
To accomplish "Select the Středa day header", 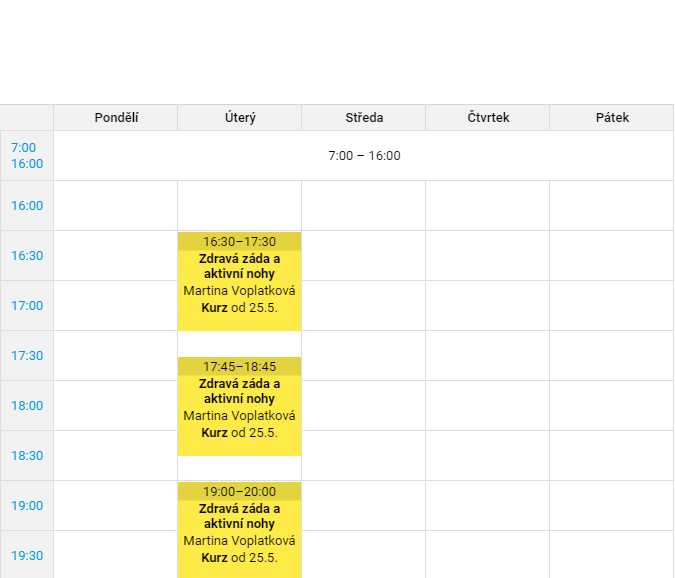I will [x=364, y=117].
